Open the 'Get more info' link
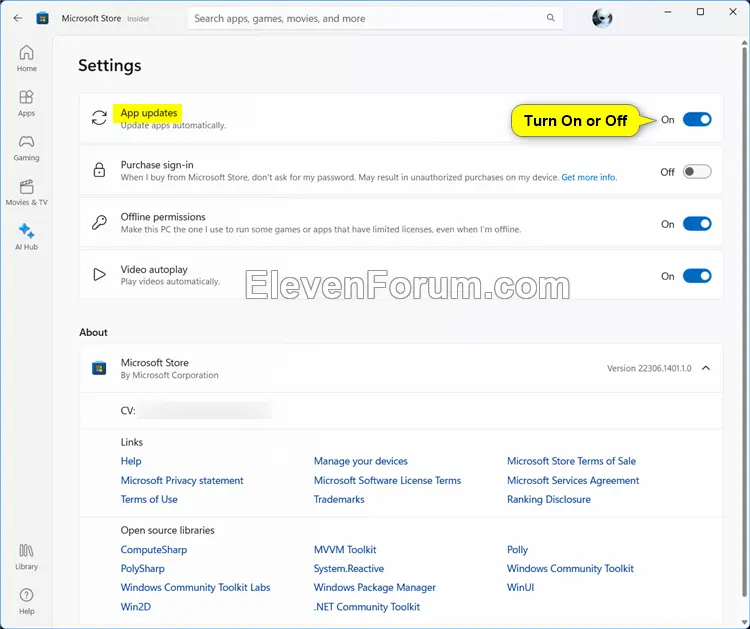 [589, 178]
